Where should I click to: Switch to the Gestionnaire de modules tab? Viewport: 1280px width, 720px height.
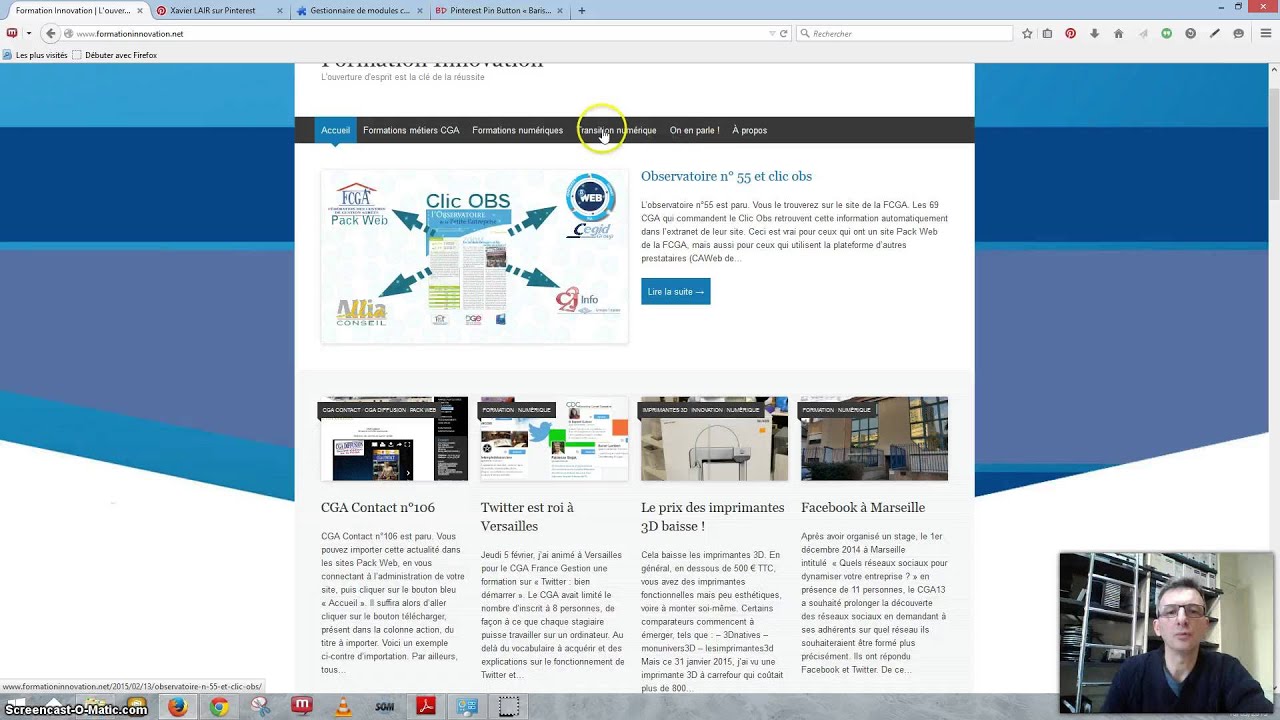358,11
